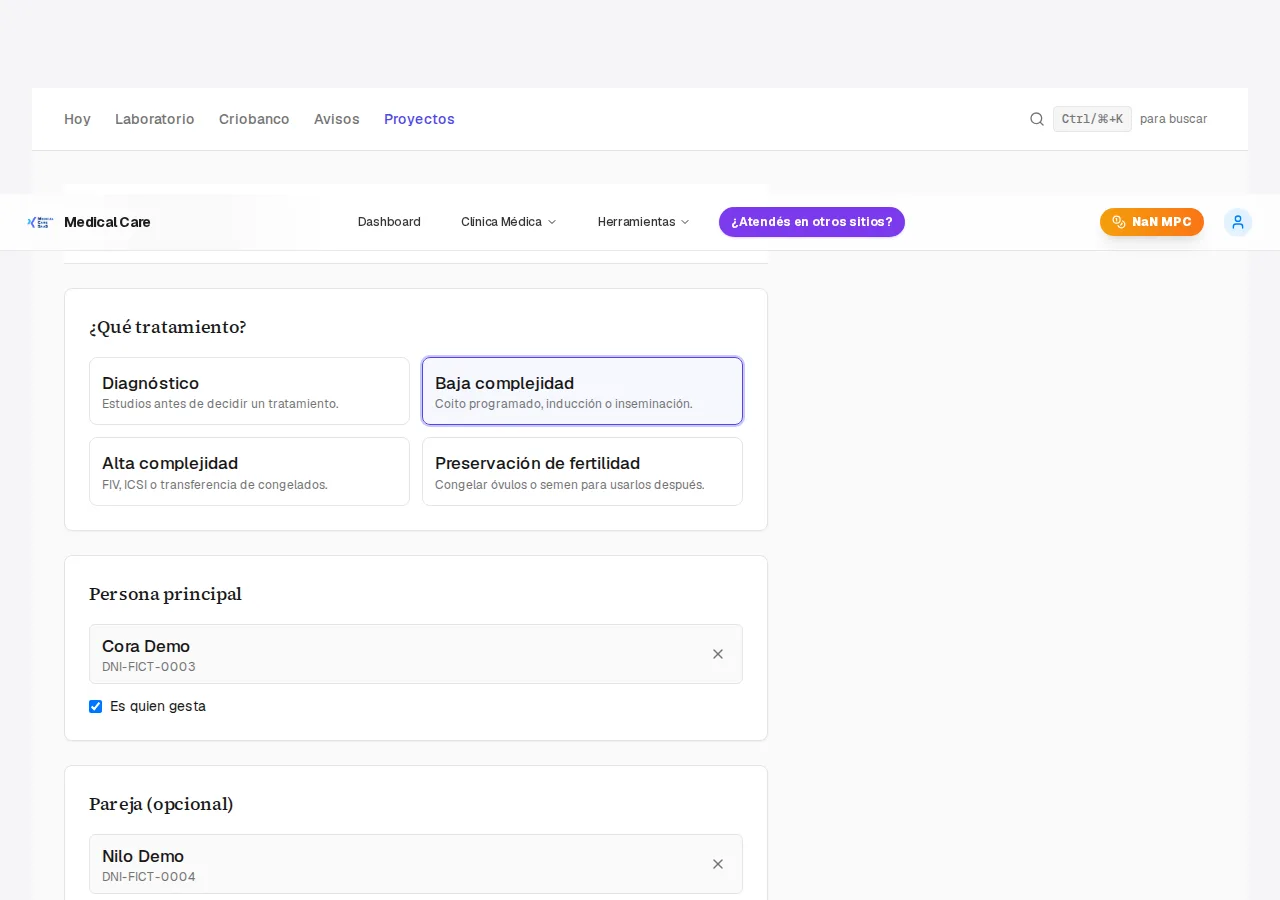Click the 'Medical Care' brand name
The image size is (1280, 900).
pyautogui.click(x=107, y=222)
